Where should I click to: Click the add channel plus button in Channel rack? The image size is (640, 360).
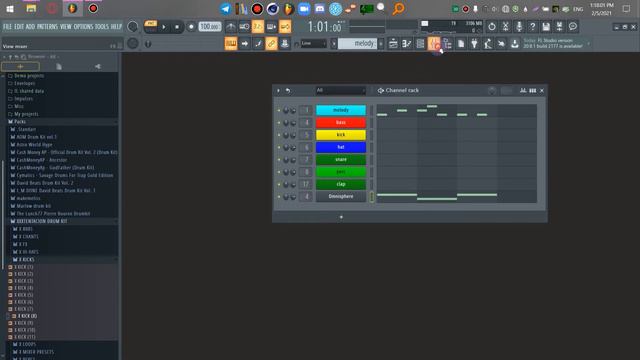341,217
